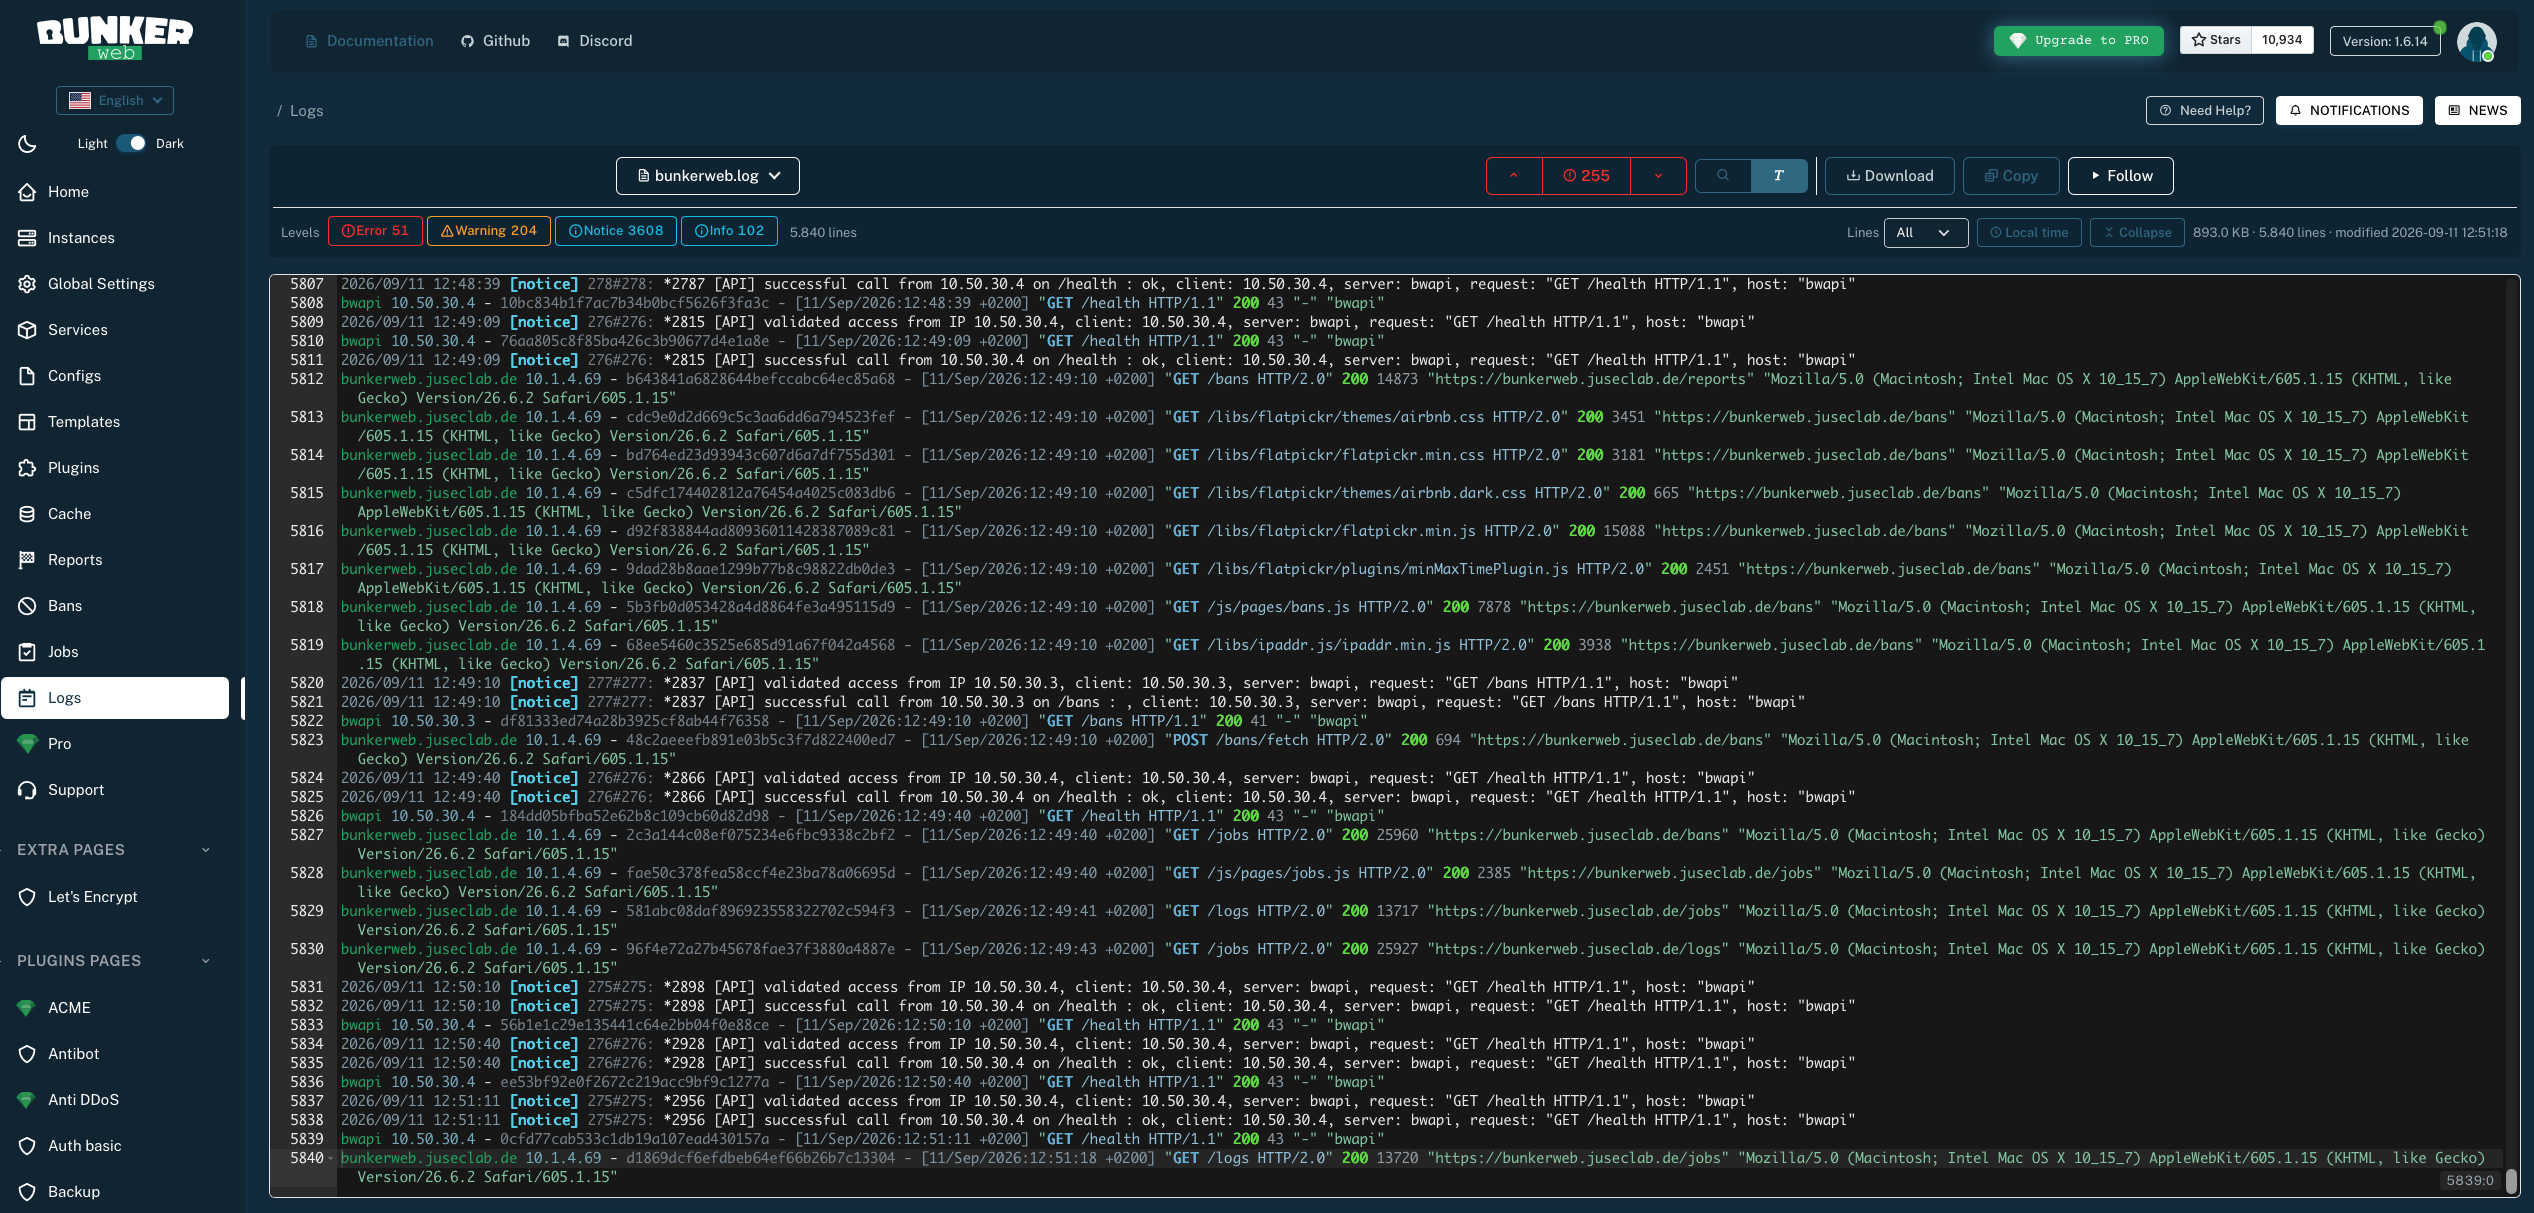Click the Logs calendar icon

pyautogui.click(x=27, y=698)
